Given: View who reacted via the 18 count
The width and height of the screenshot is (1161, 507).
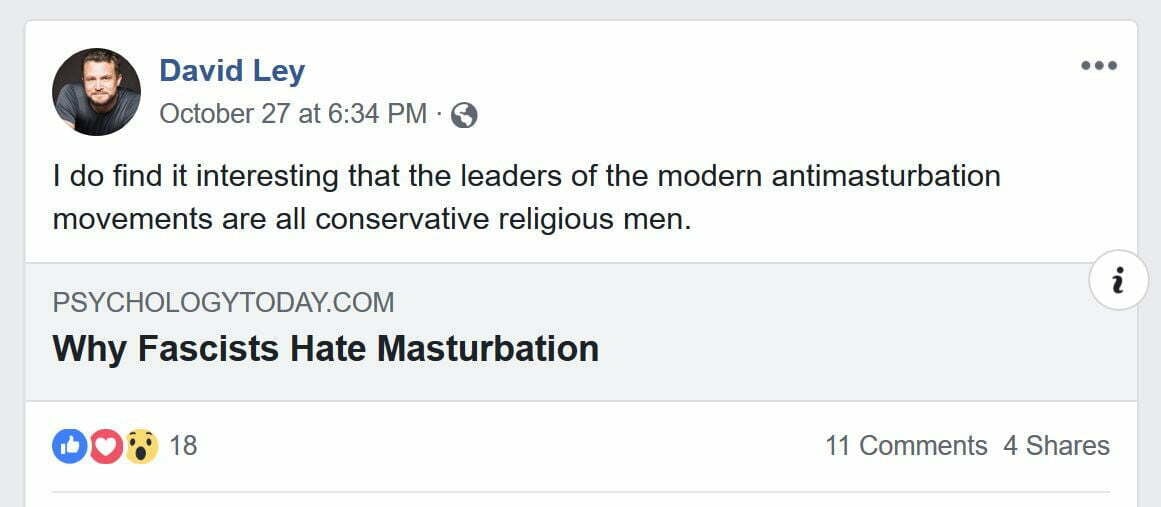Looking at the screenshot, I should 183,446.
